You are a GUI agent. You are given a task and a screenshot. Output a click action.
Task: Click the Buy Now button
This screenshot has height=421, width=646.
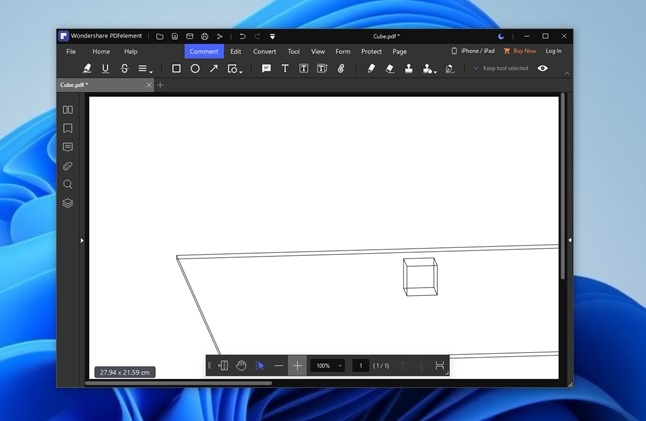520,51
